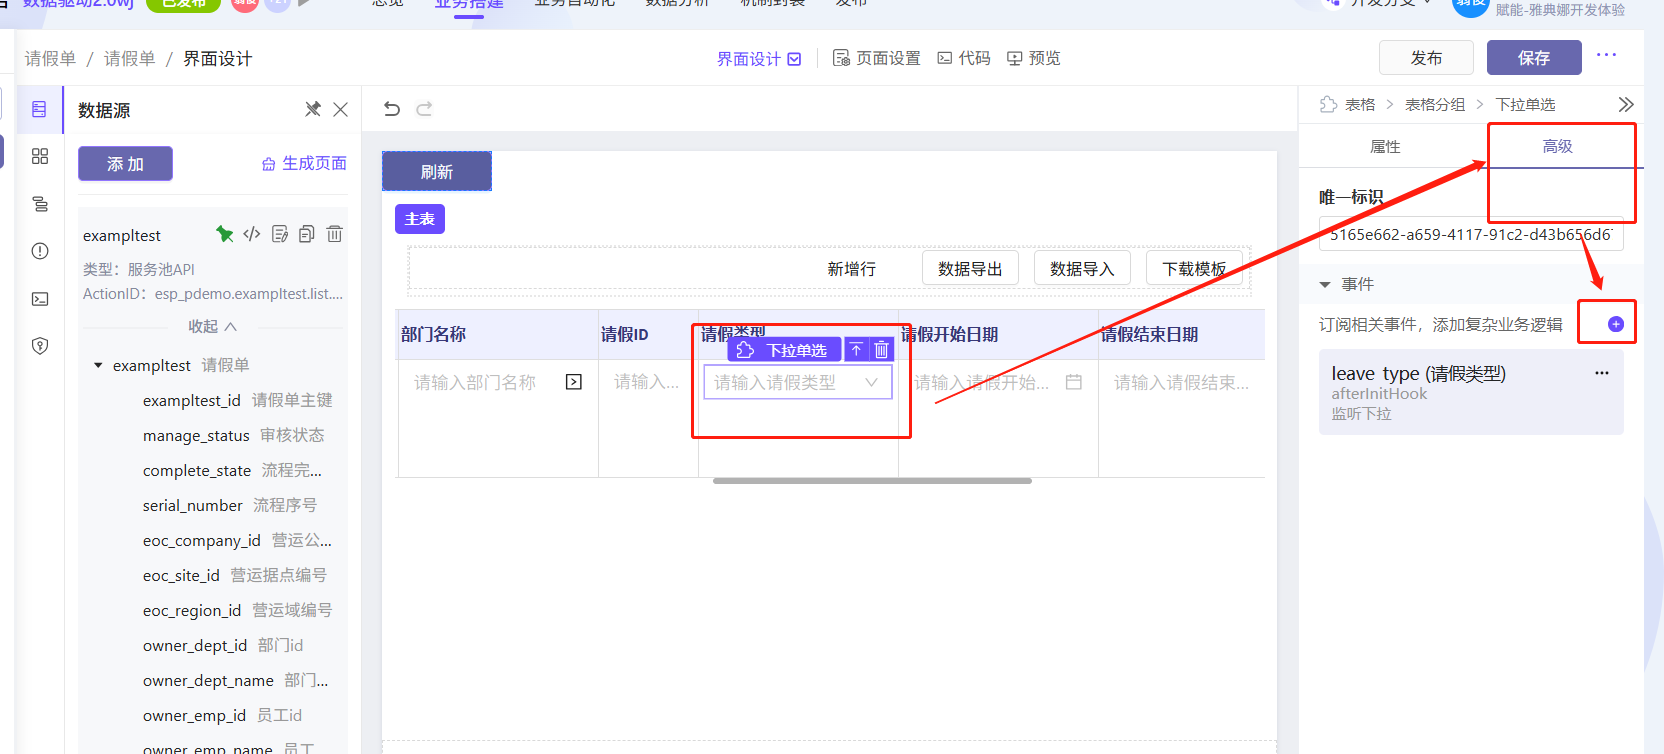Click the 生成页面 link
Screen dimensions: 1664x754
(x=304, y=164)
